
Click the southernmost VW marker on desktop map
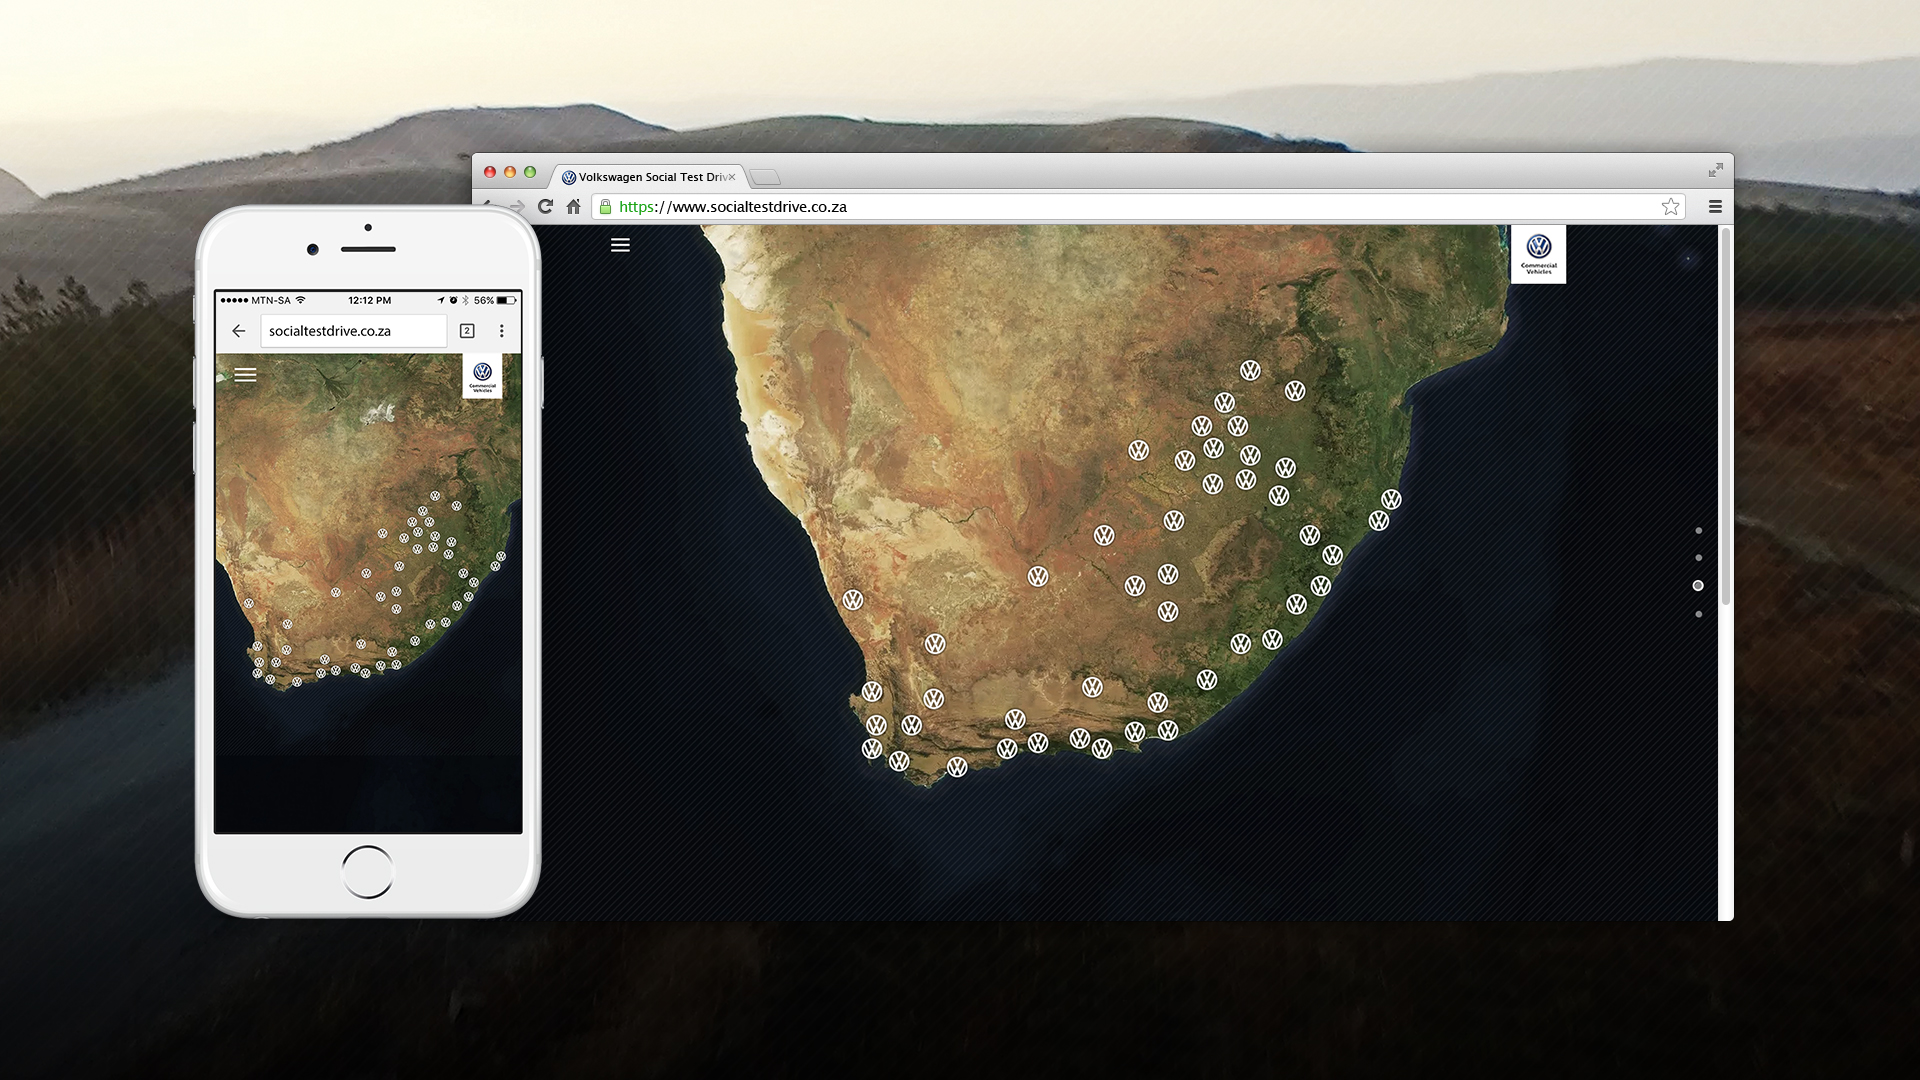[x=957, y=767]
